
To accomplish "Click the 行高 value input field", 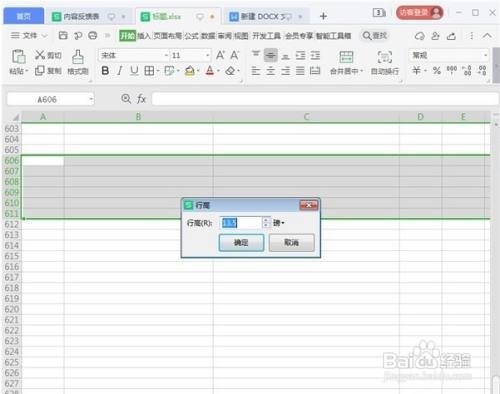I will click(x=242, y=223).
